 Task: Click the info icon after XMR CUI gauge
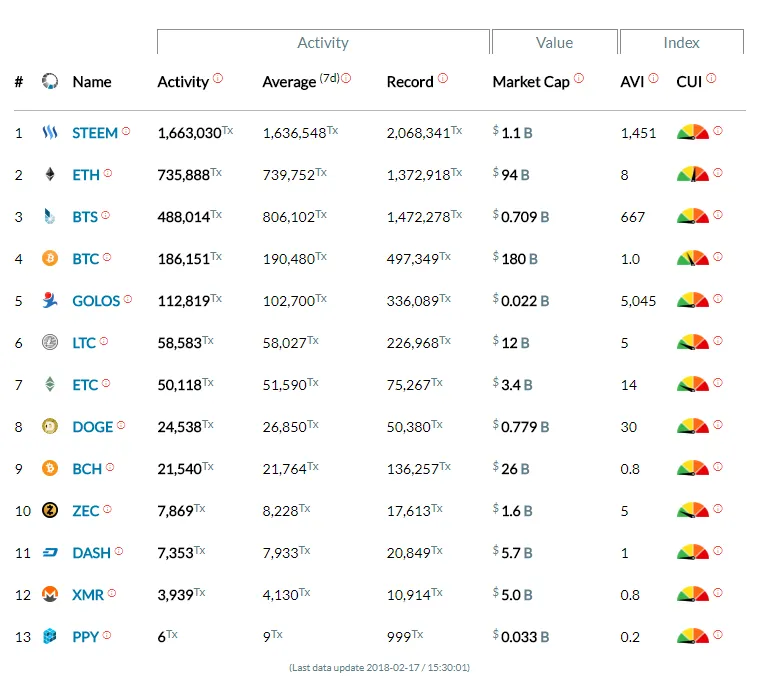click(x=718, y=593)
